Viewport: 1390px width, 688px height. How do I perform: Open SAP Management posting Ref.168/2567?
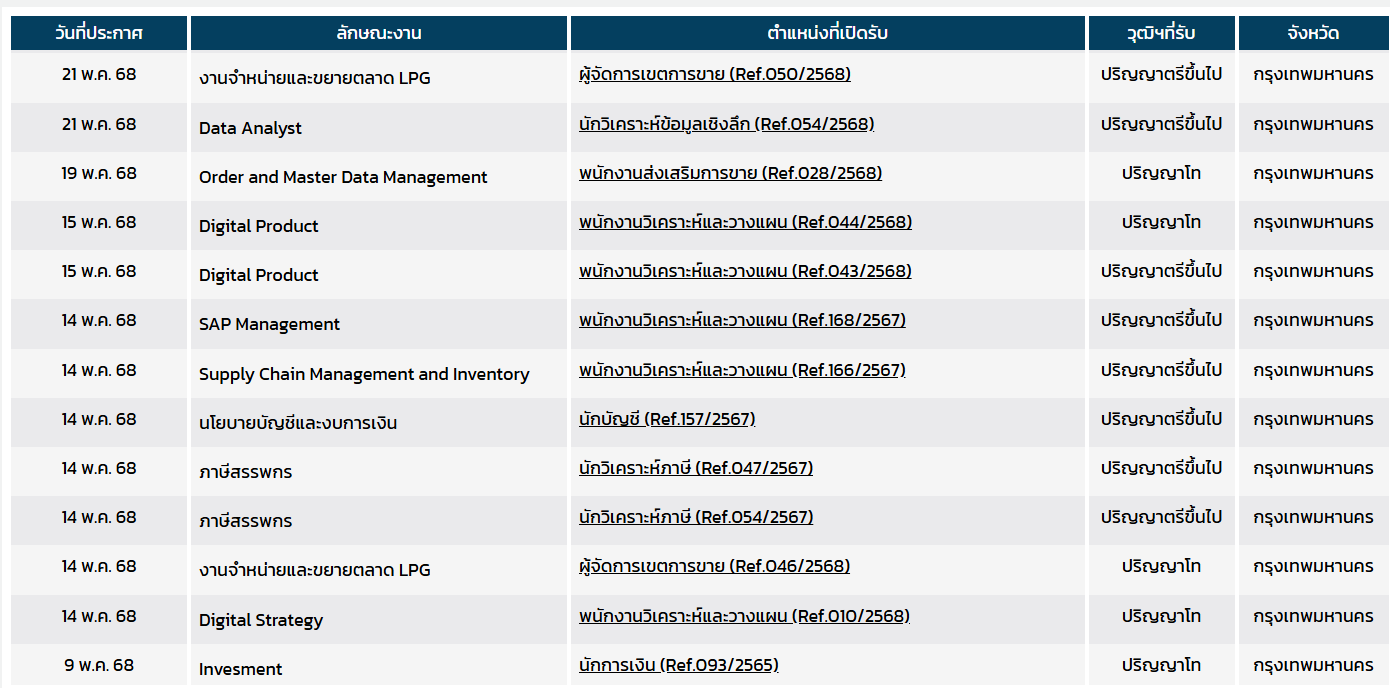point(742,320)
